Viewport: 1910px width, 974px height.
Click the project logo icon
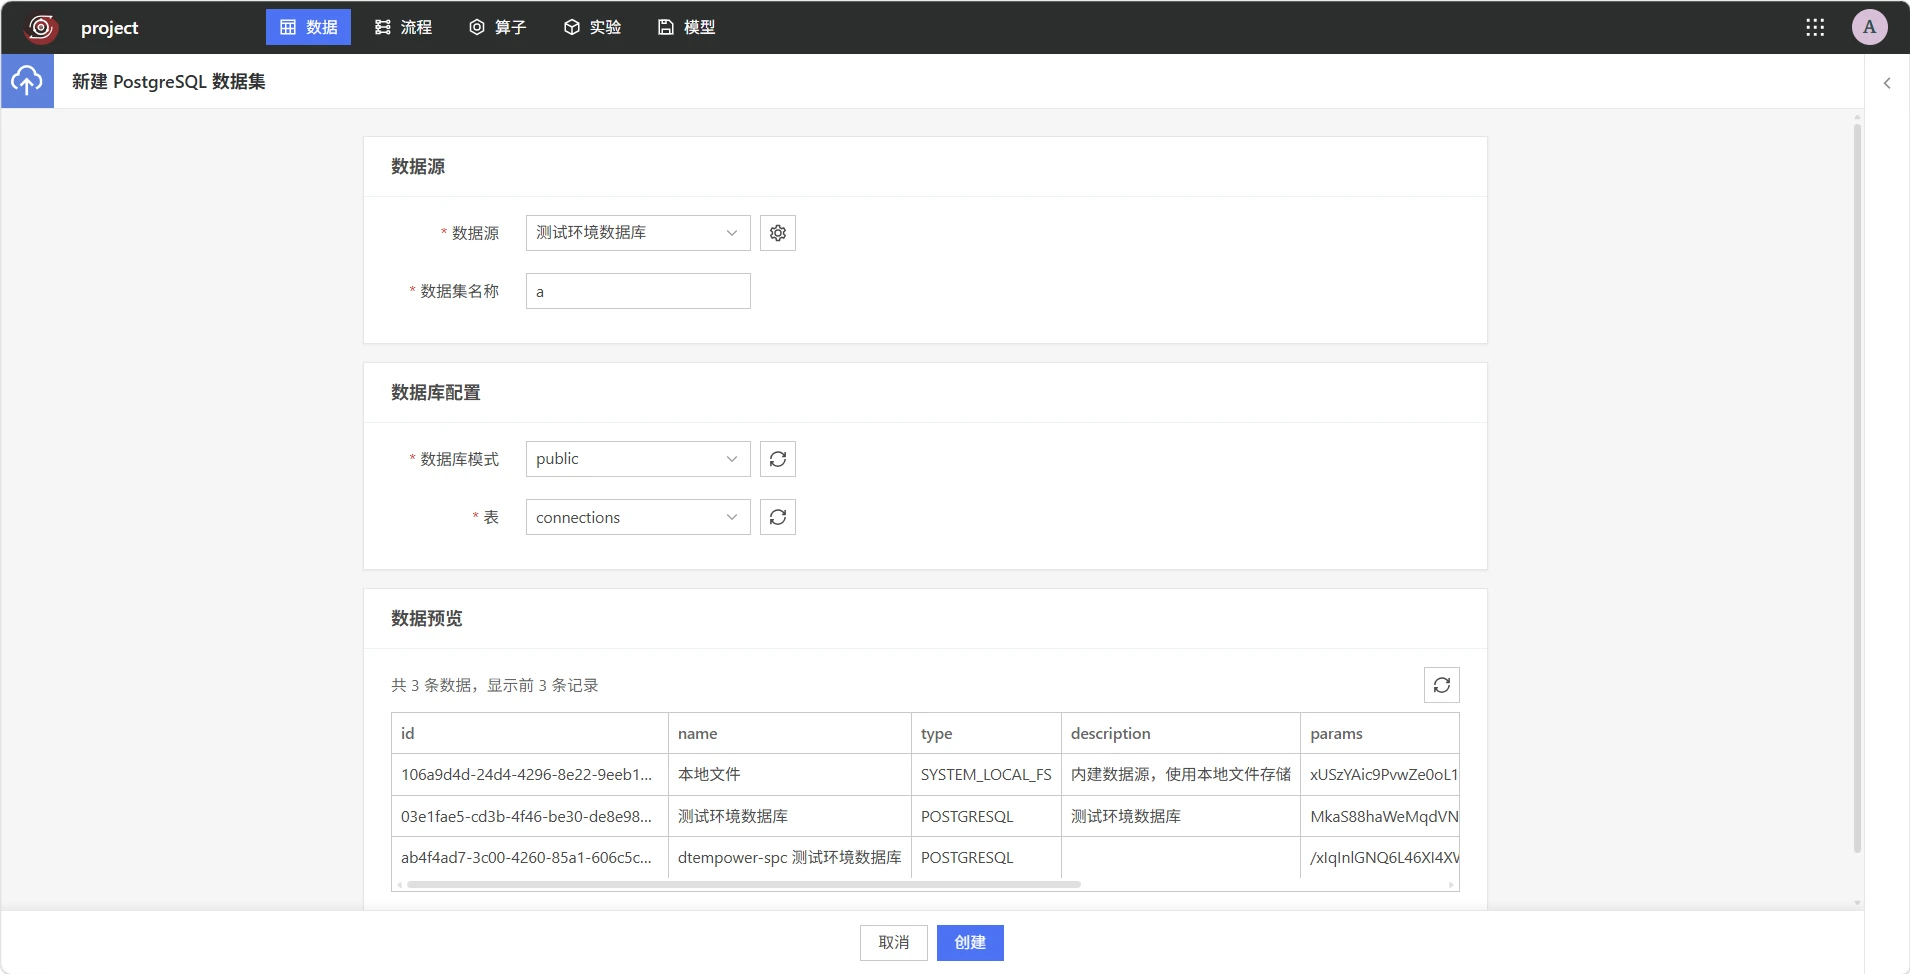coord(41,27)
